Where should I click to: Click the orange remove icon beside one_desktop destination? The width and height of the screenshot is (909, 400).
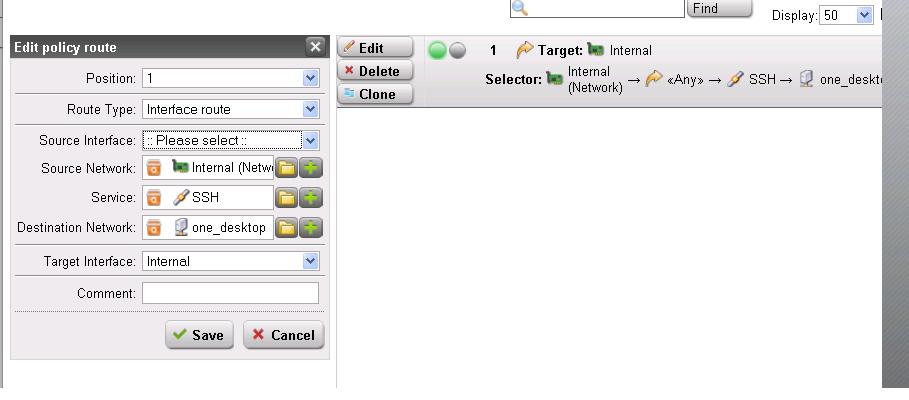154,227
